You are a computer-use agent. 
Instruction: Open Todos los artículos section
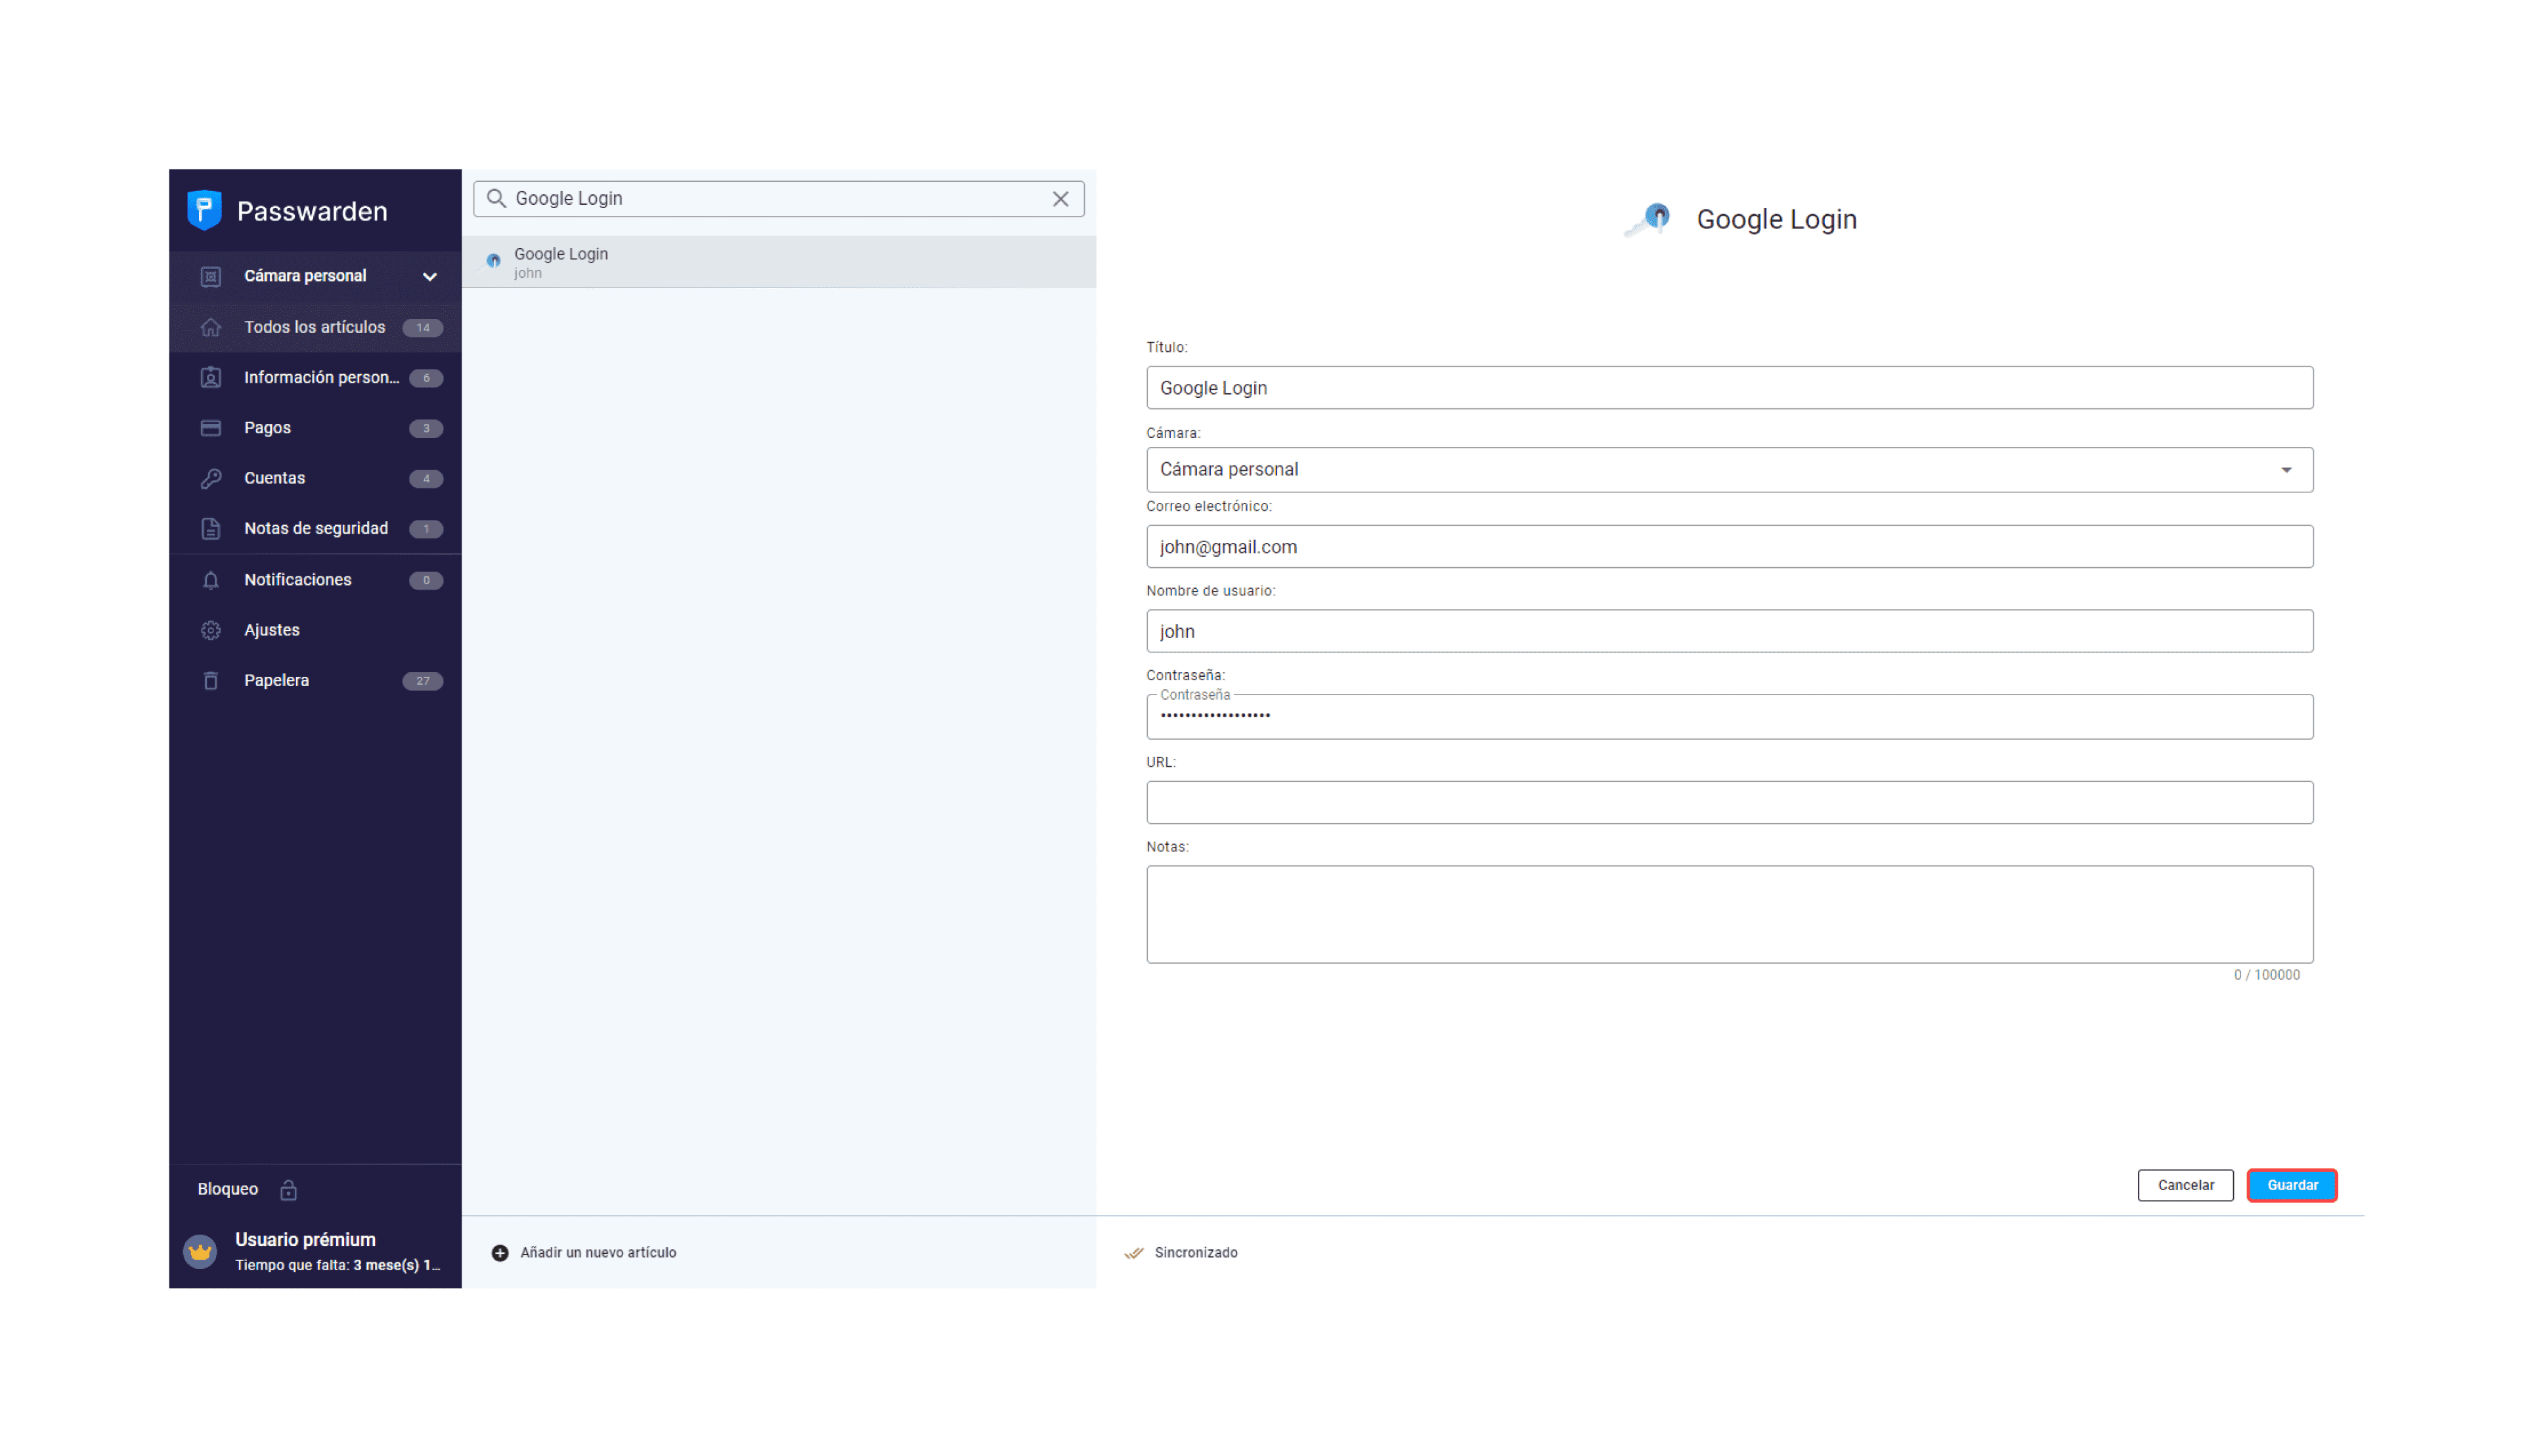point(314,327)
